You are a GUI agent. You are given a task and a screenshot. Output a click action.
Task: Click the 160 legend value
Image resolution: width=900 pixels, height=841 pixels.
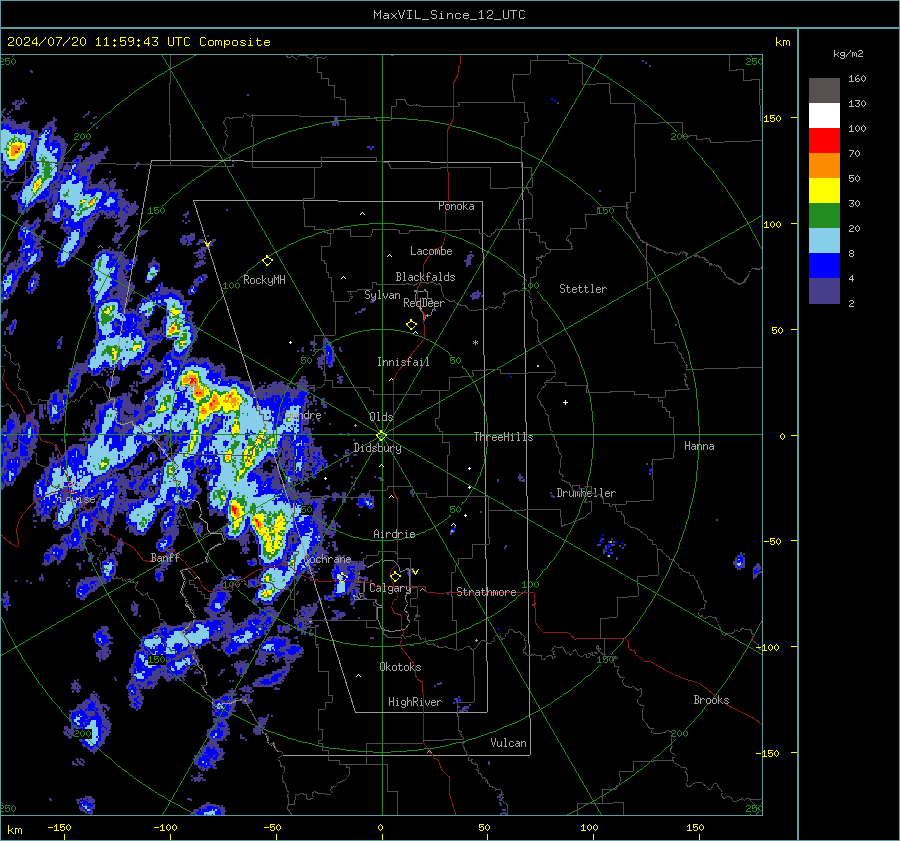(x=857, y=79)
